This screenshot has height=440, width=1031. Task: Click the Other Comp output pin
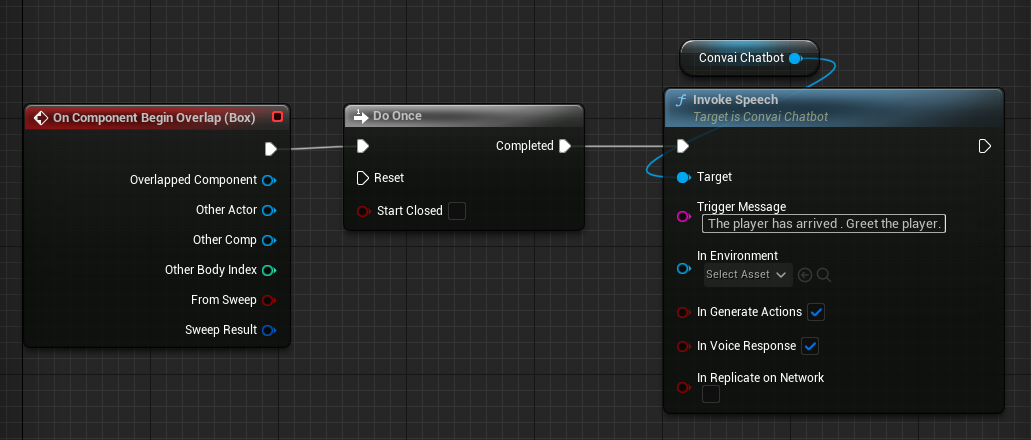click(268, 241)
